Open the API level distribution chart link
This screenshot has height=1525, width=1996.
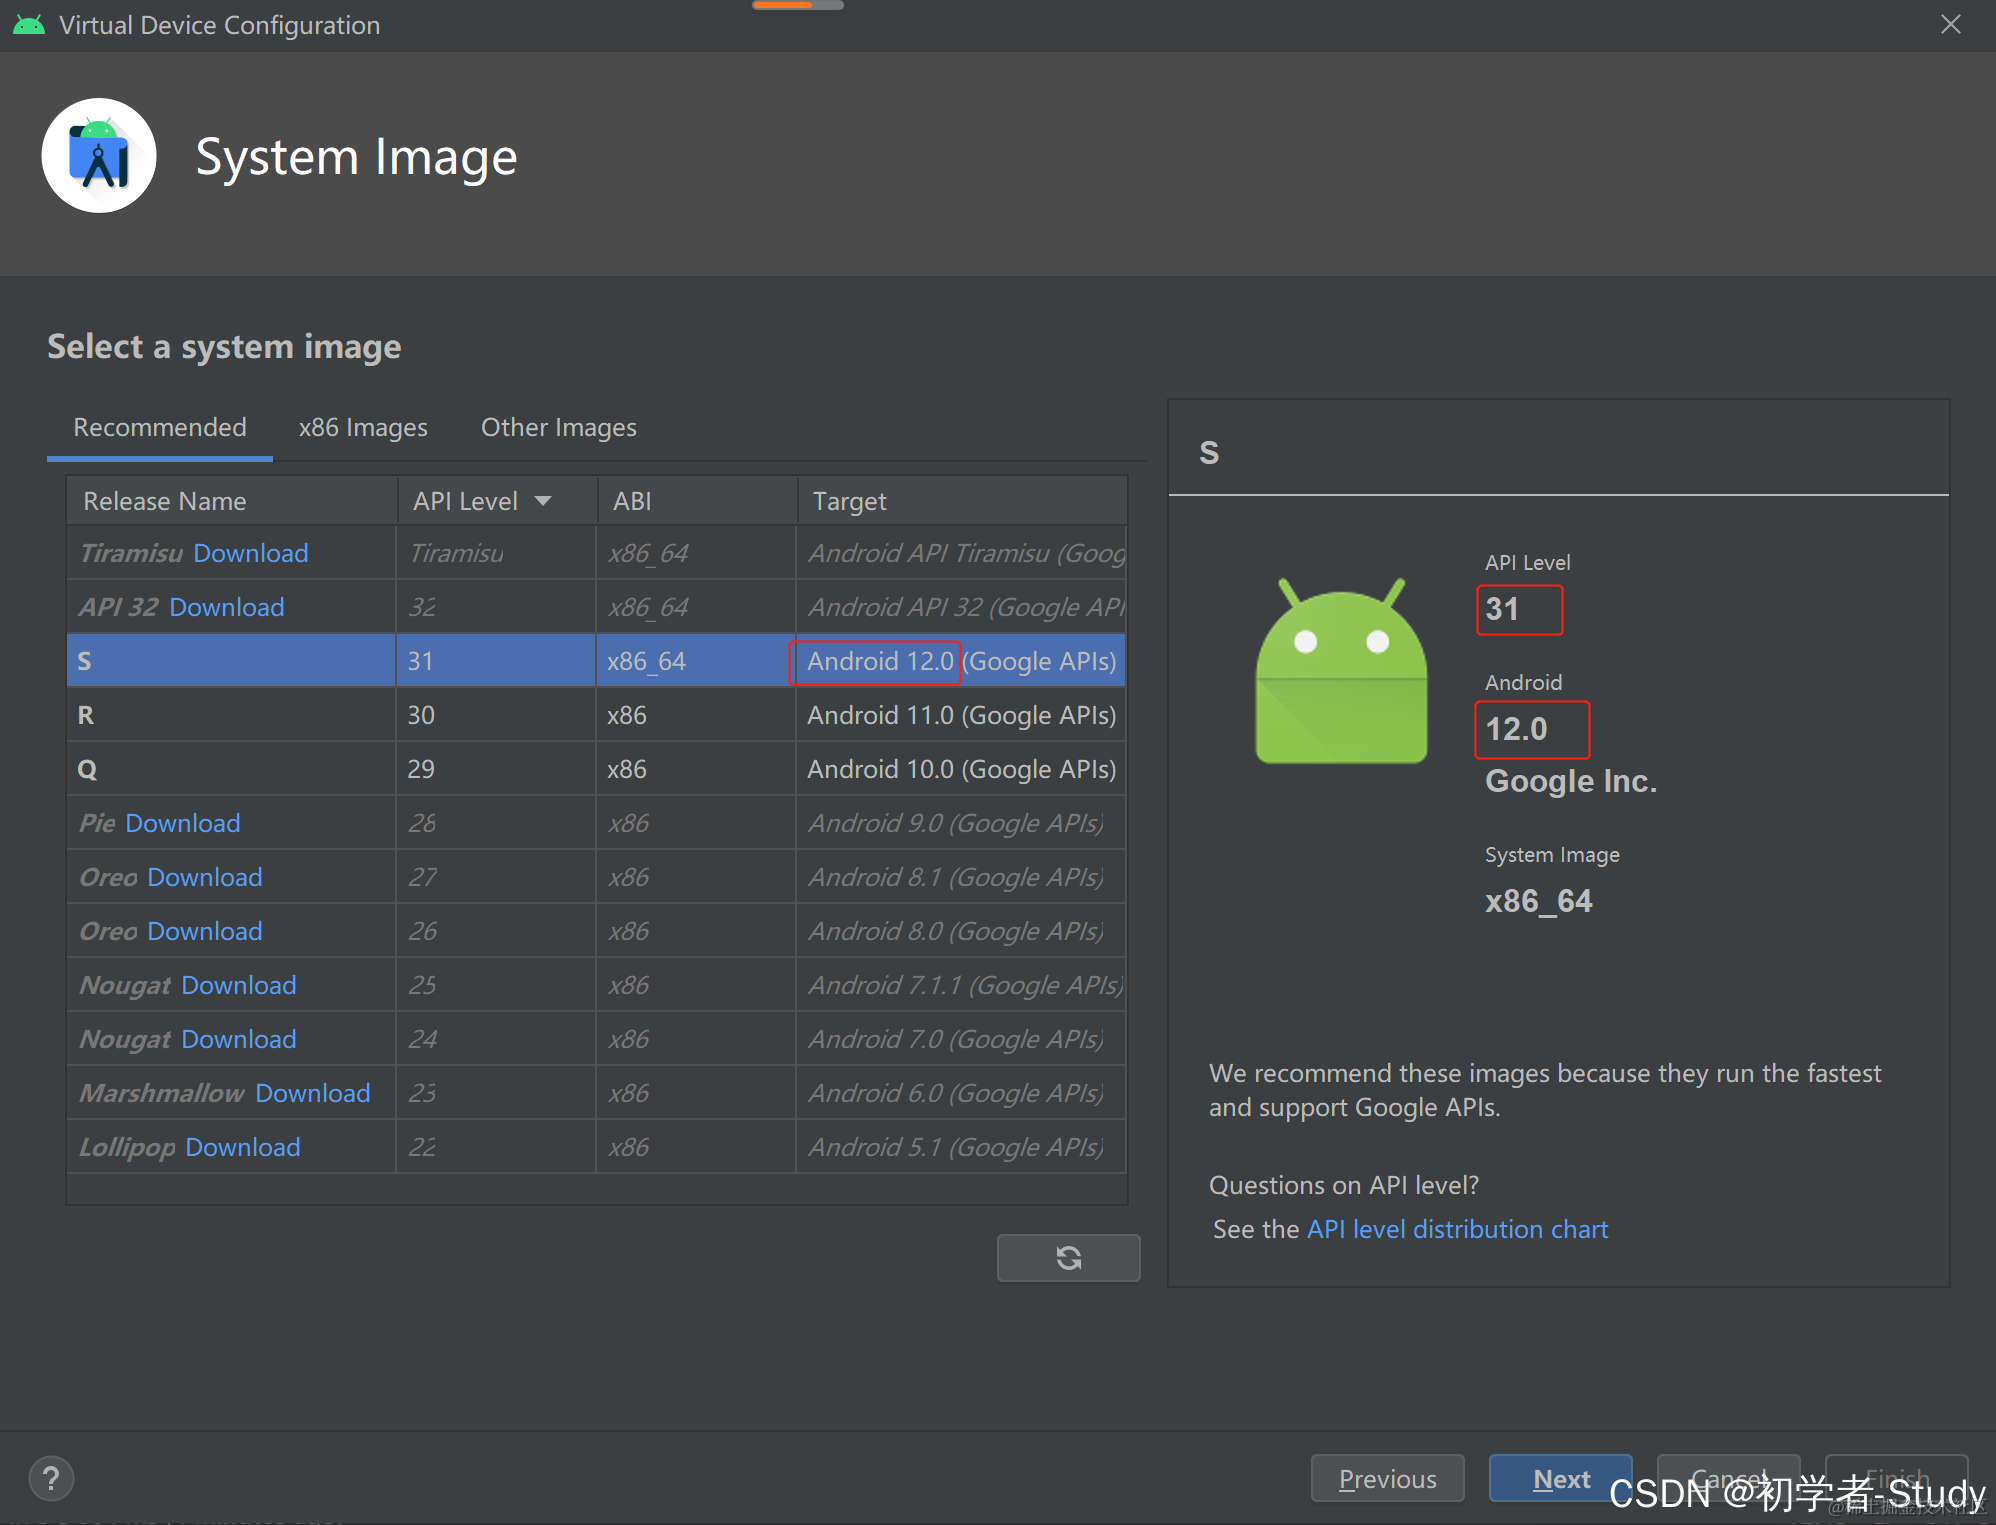click(1457, 1229)
